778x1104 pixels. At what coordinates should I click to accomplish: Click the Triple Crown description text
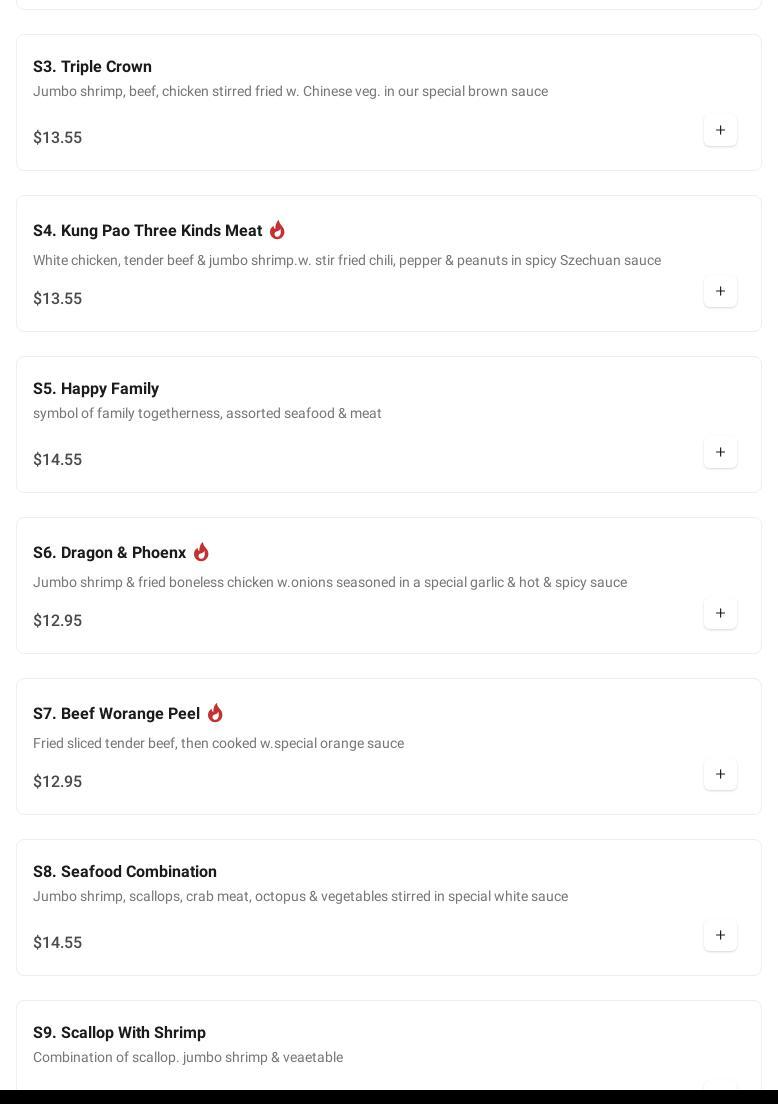coord(290,91)
